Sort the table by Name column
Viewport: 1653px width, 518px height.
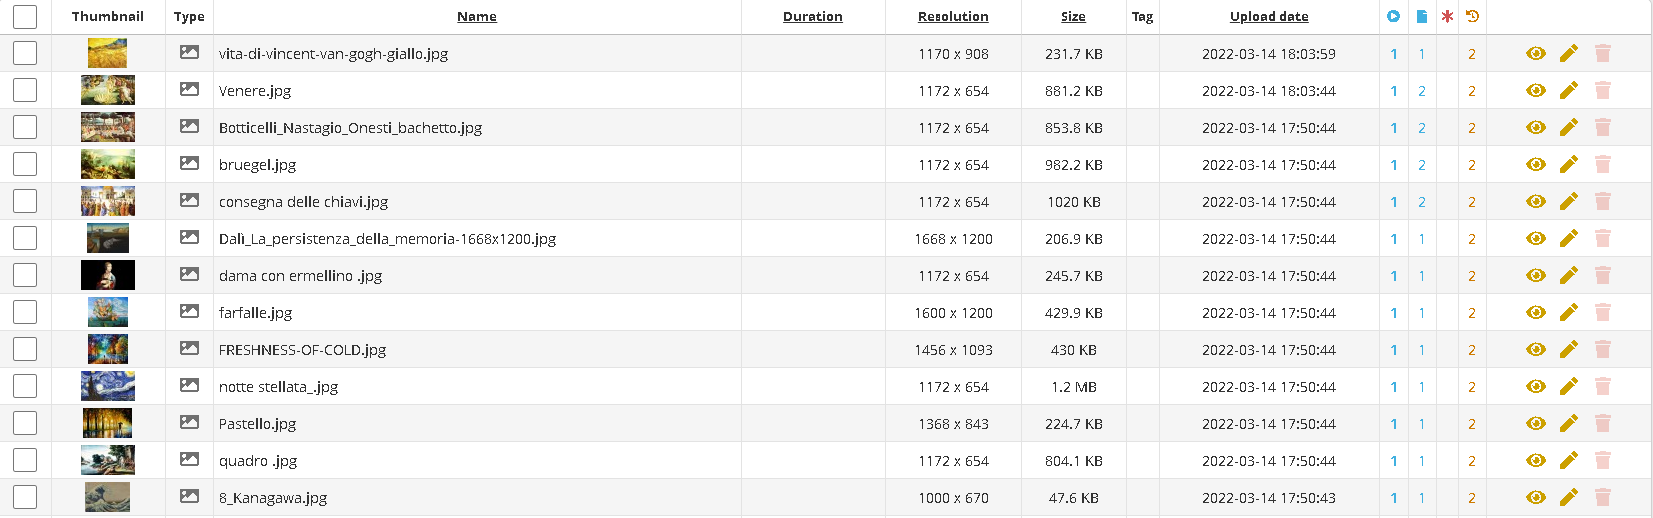(477, 16)
